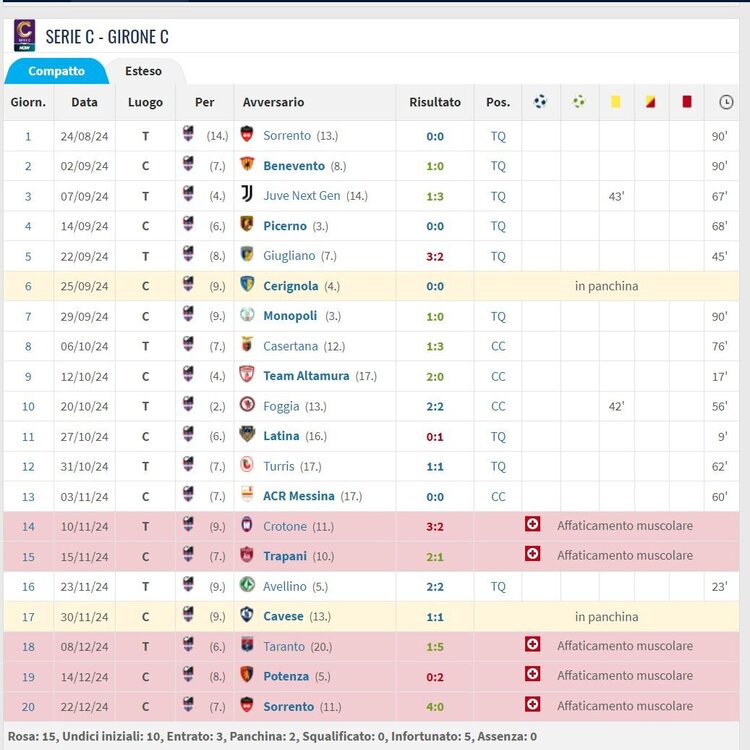Open the 3:2 result against Giugliano
Viewport: 750px width, 750px height.
pyautogui.click(x=435, y=257)
